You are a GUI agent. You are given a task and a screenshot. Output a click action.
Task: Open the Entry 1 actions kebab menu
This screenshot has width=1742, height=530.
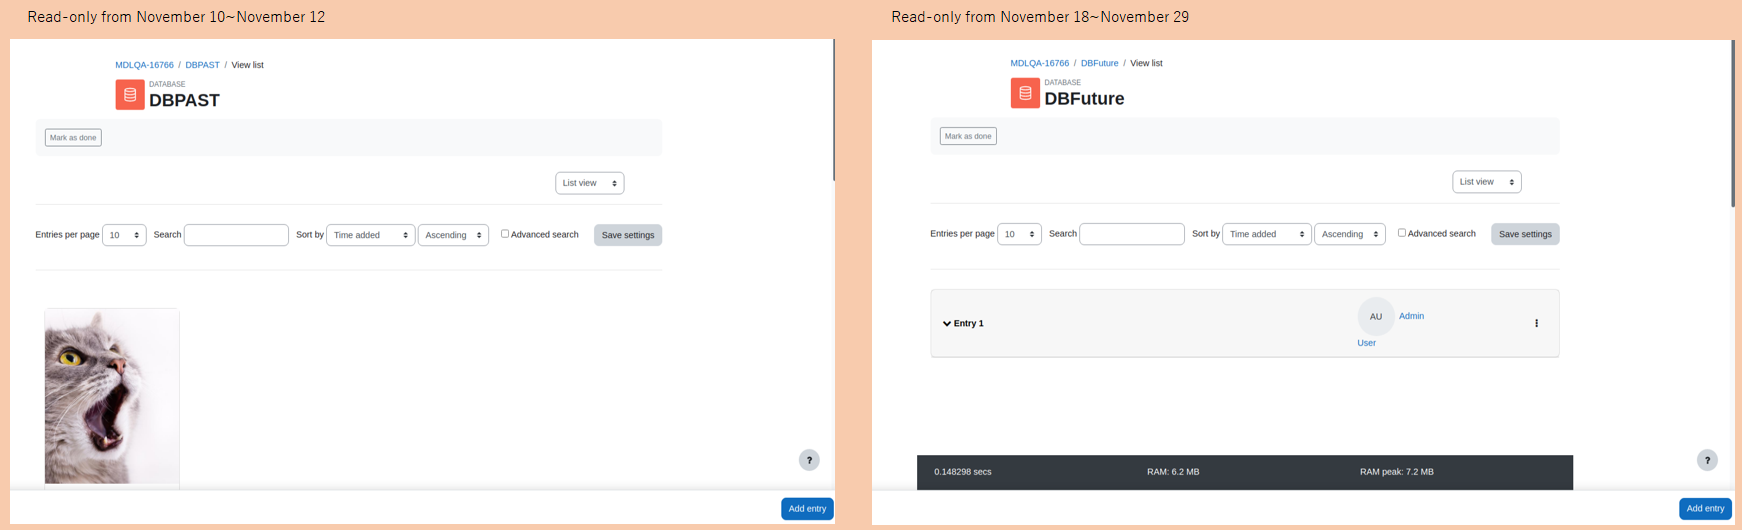click(x=1536, y=323)
